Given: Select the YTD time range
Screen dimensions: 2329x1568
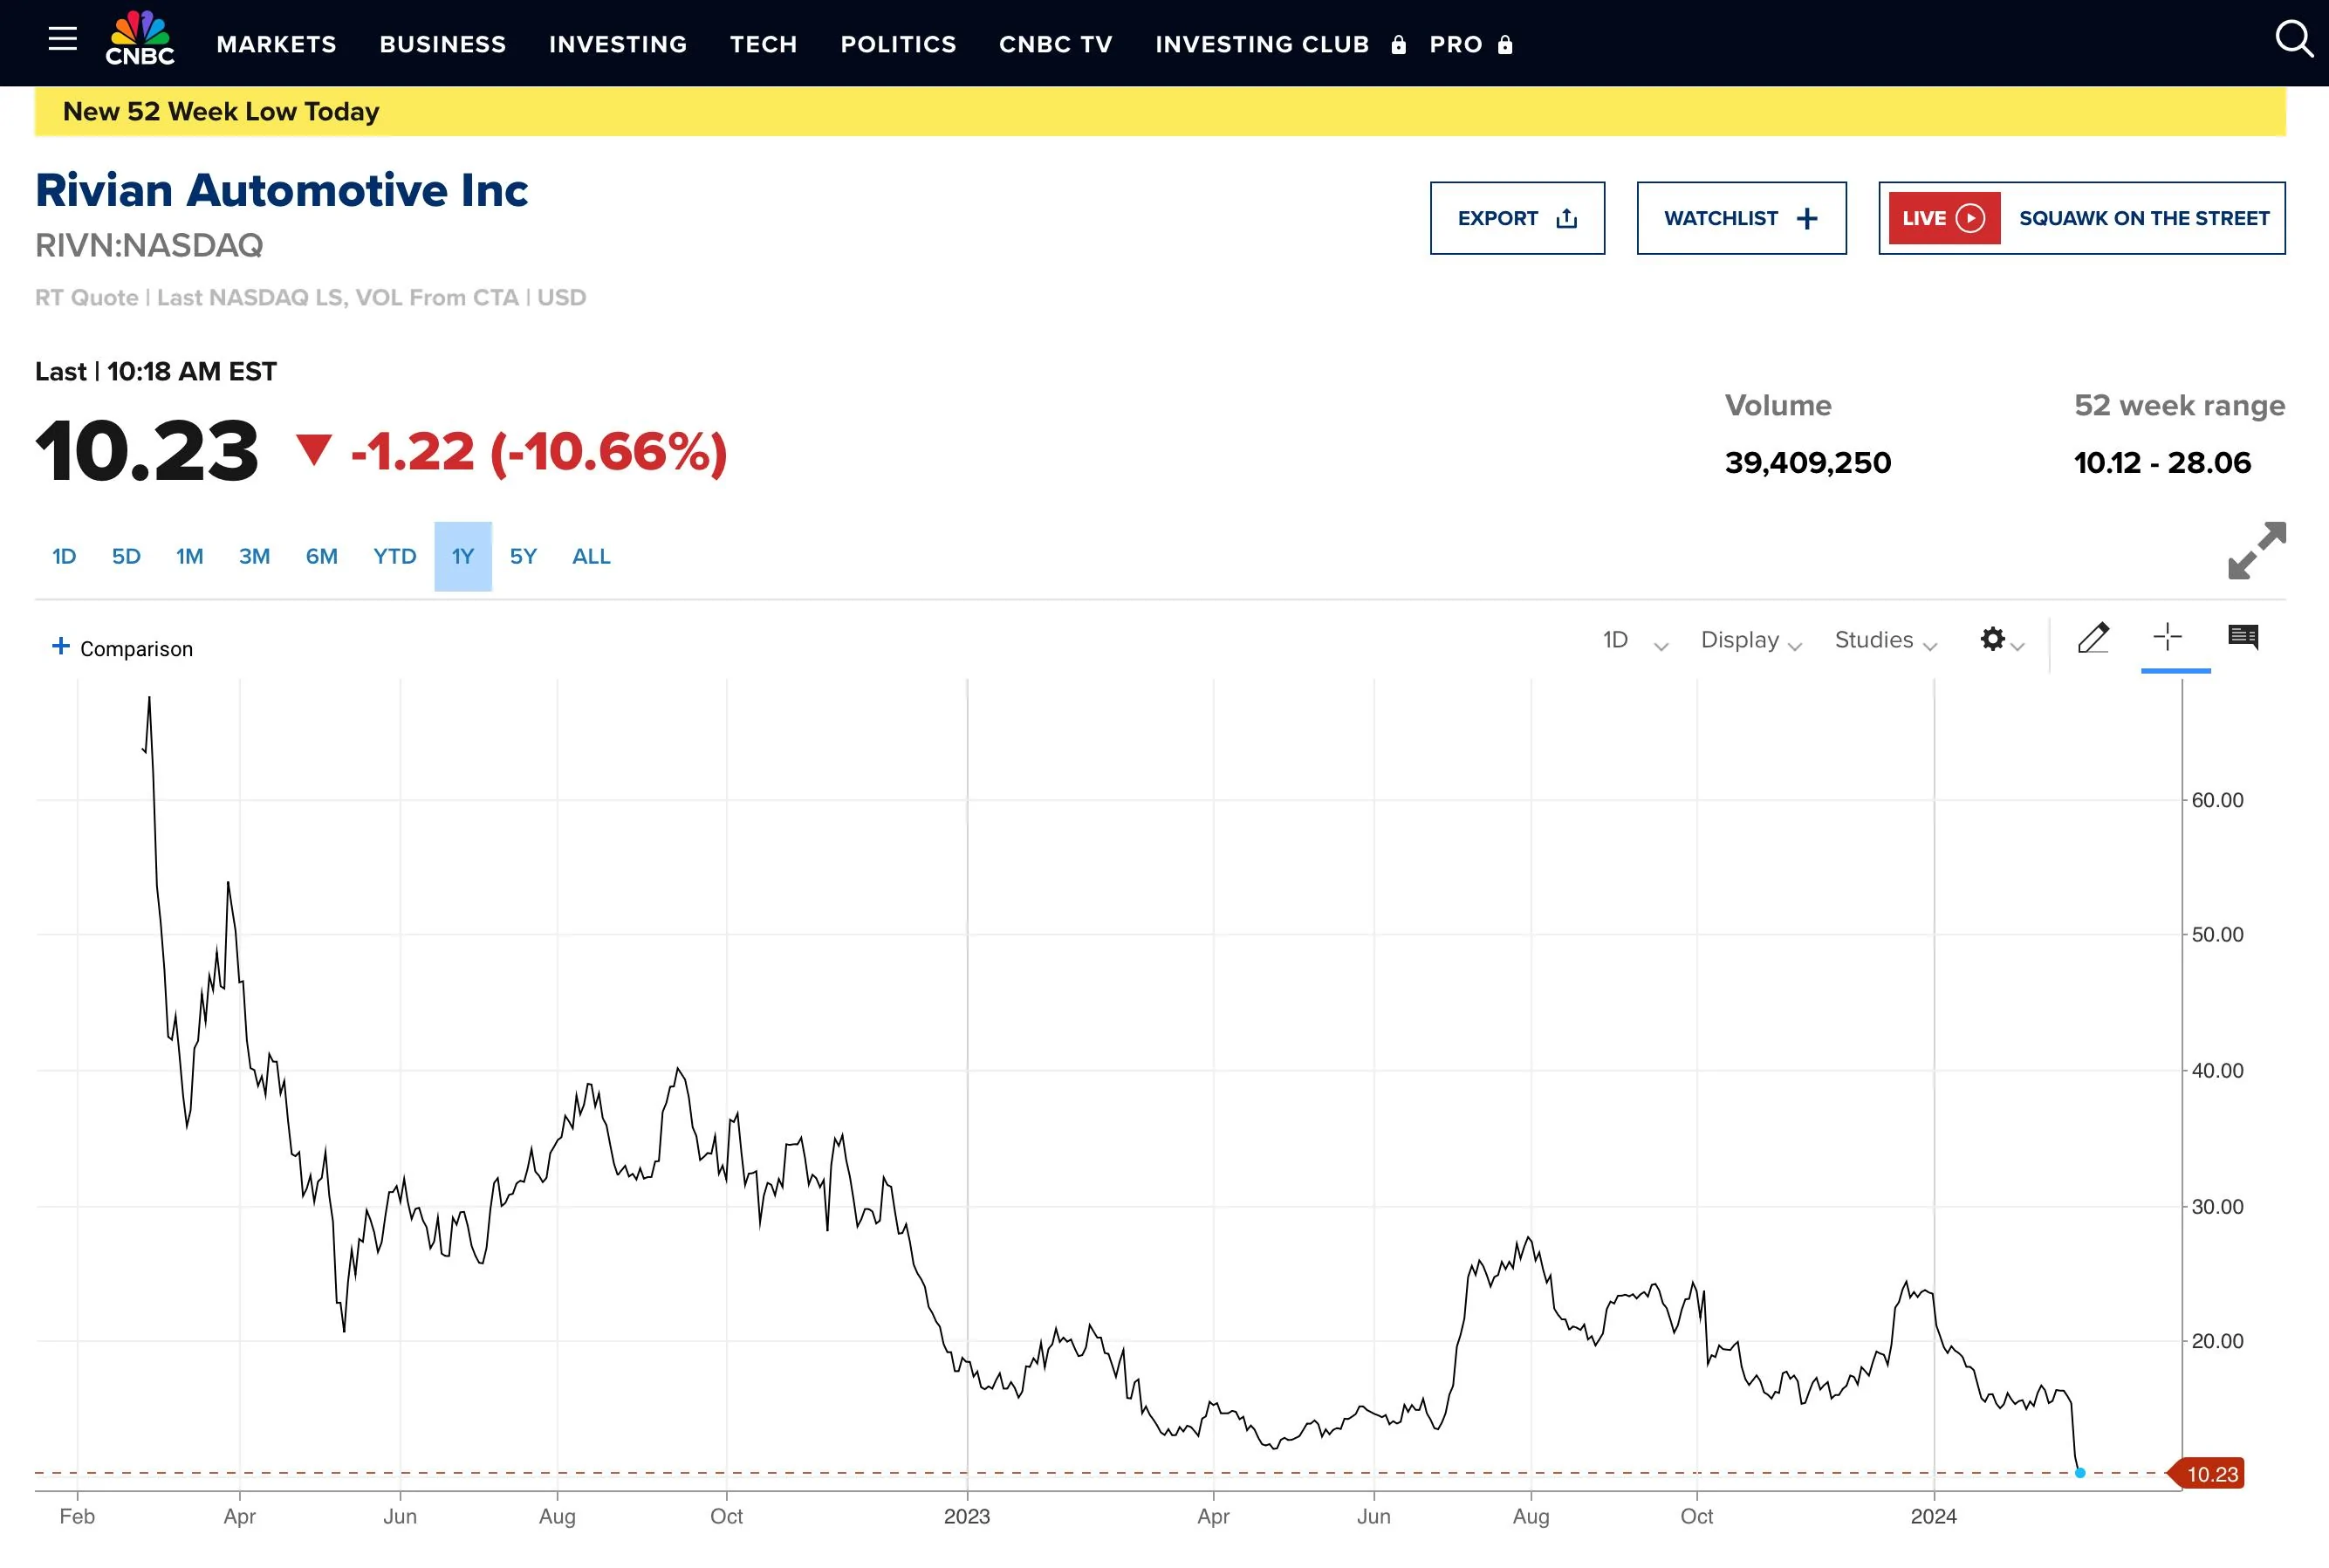Looking at the screenshot, I should pos(394,556).
